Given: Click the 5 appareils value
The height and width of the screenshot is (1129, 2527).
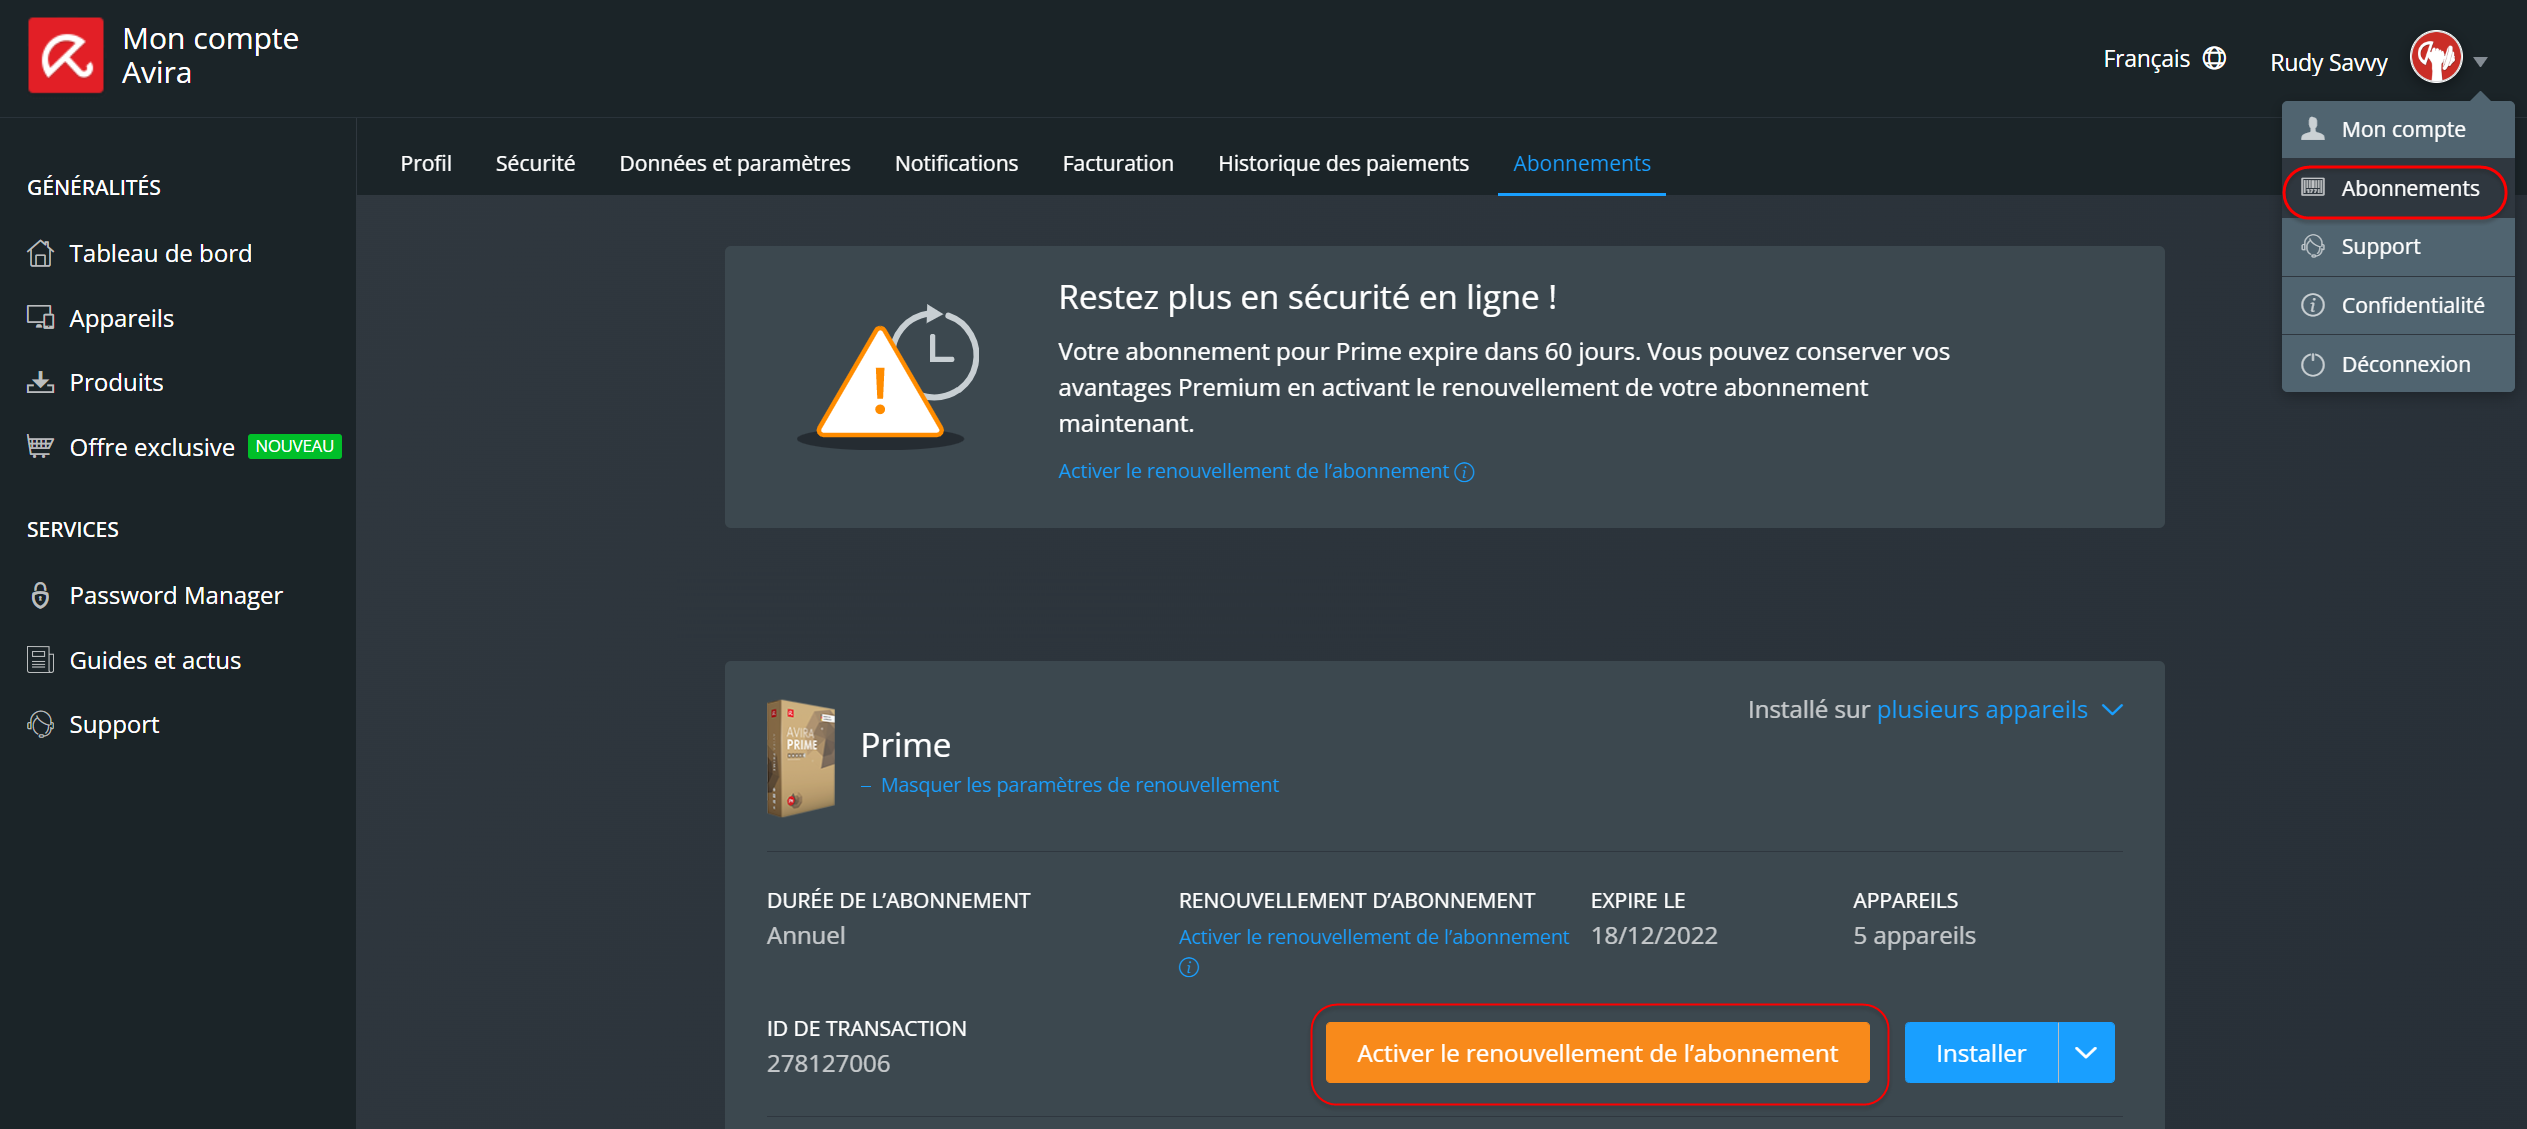Looking at the screenshot, I should (1914, 935).
